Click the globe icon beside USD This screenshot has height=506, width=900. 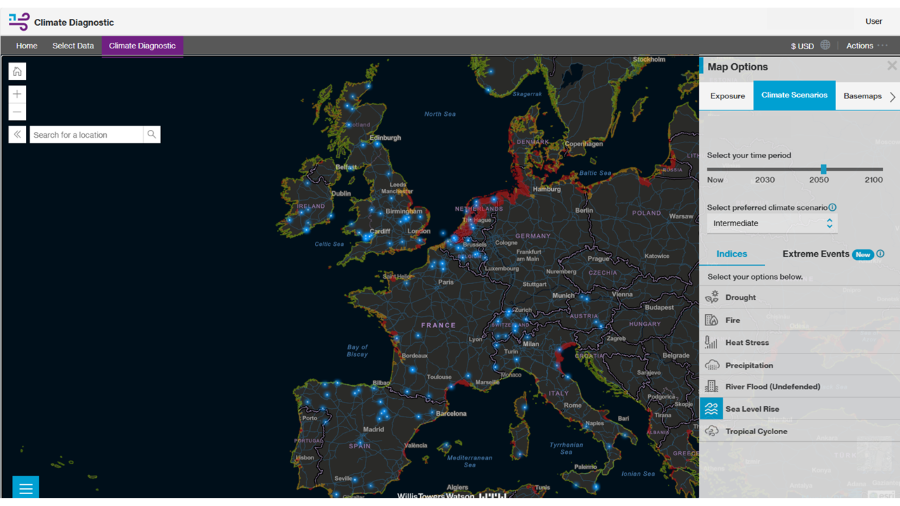click(825, 45)
